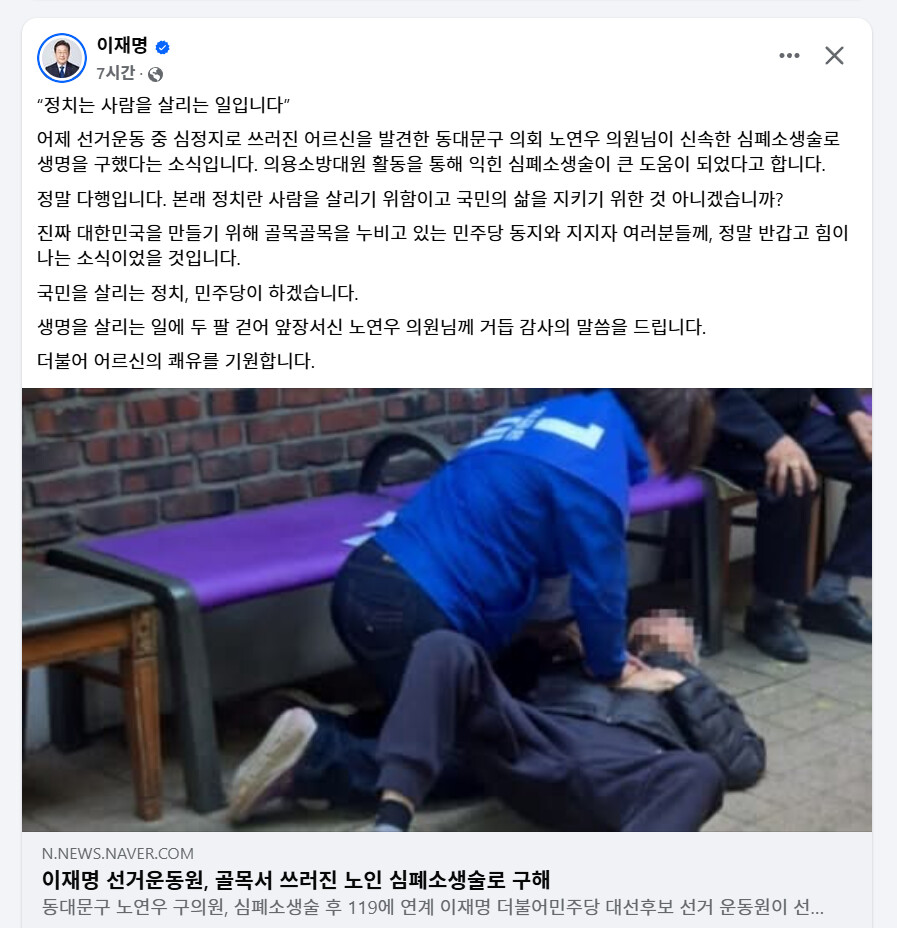Open the N.NEWS.NAVER.COM source domain label
897x928 pixels.
pos(118,853)
